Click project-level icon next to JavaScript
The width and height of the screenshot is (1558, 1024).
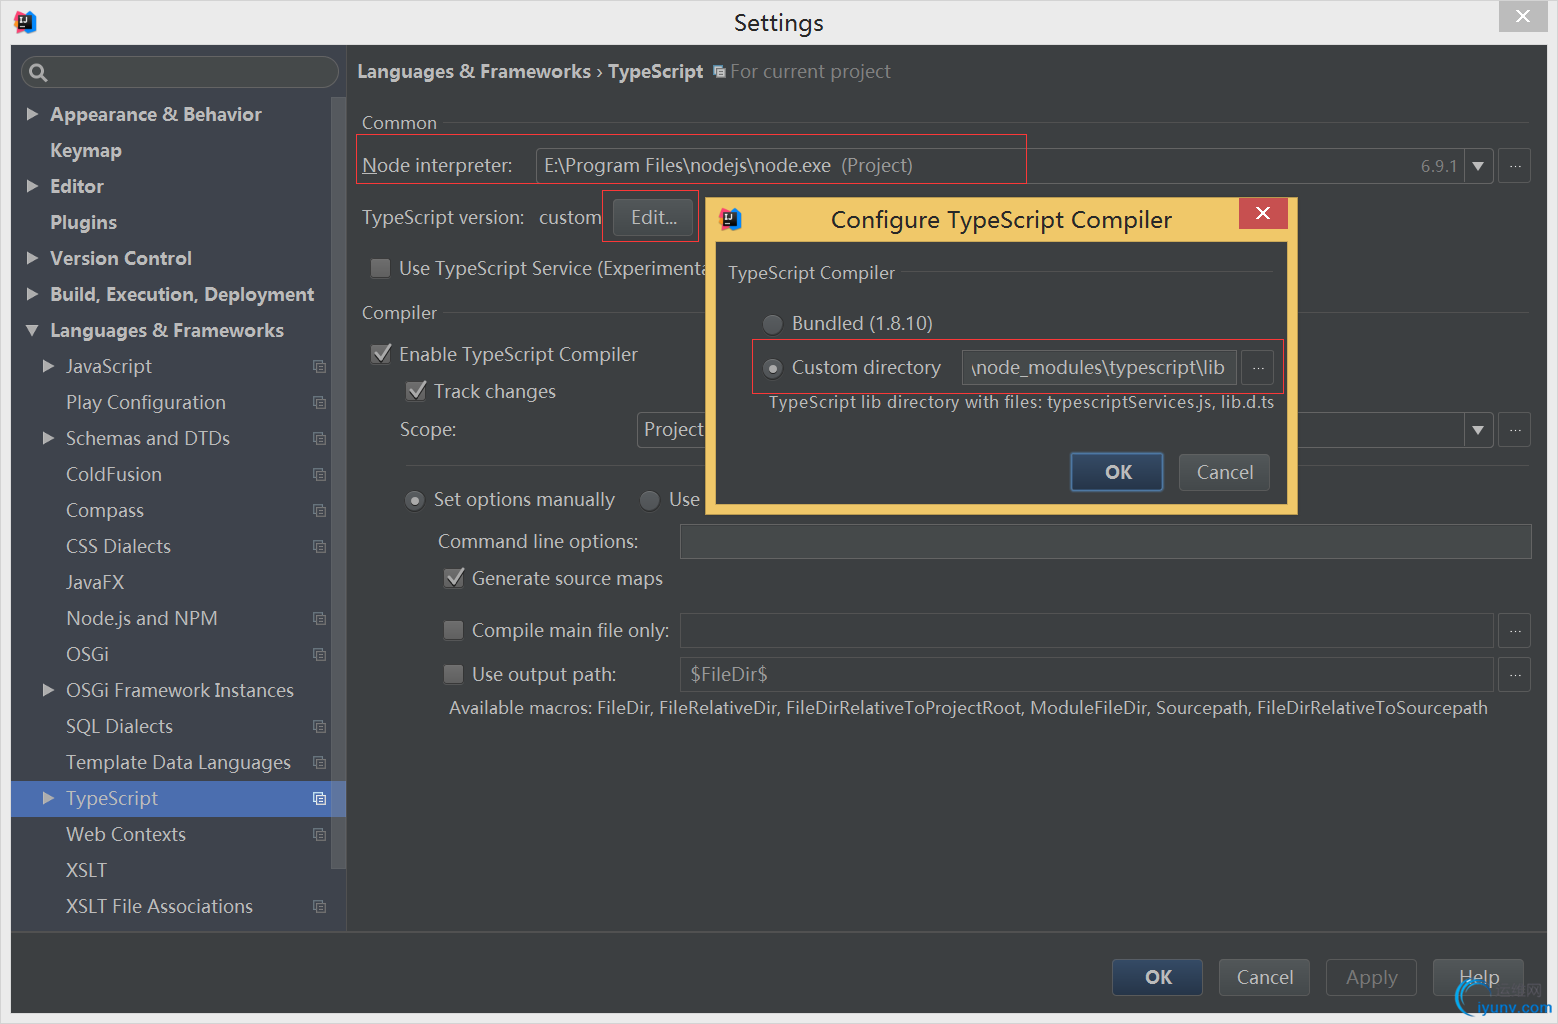319,367
